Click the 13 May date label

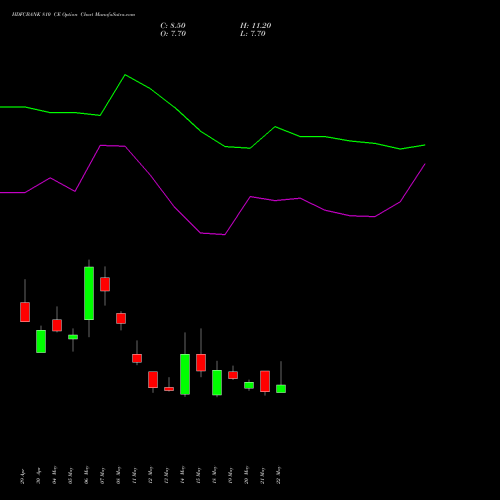click(x=167, y=475)
